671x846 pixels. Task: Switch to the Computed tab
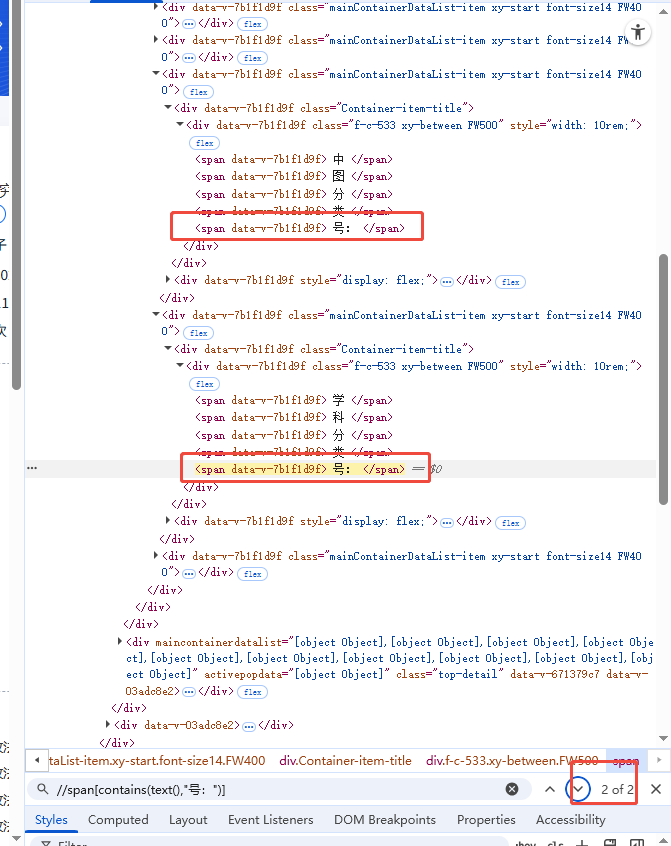point(118,820)
